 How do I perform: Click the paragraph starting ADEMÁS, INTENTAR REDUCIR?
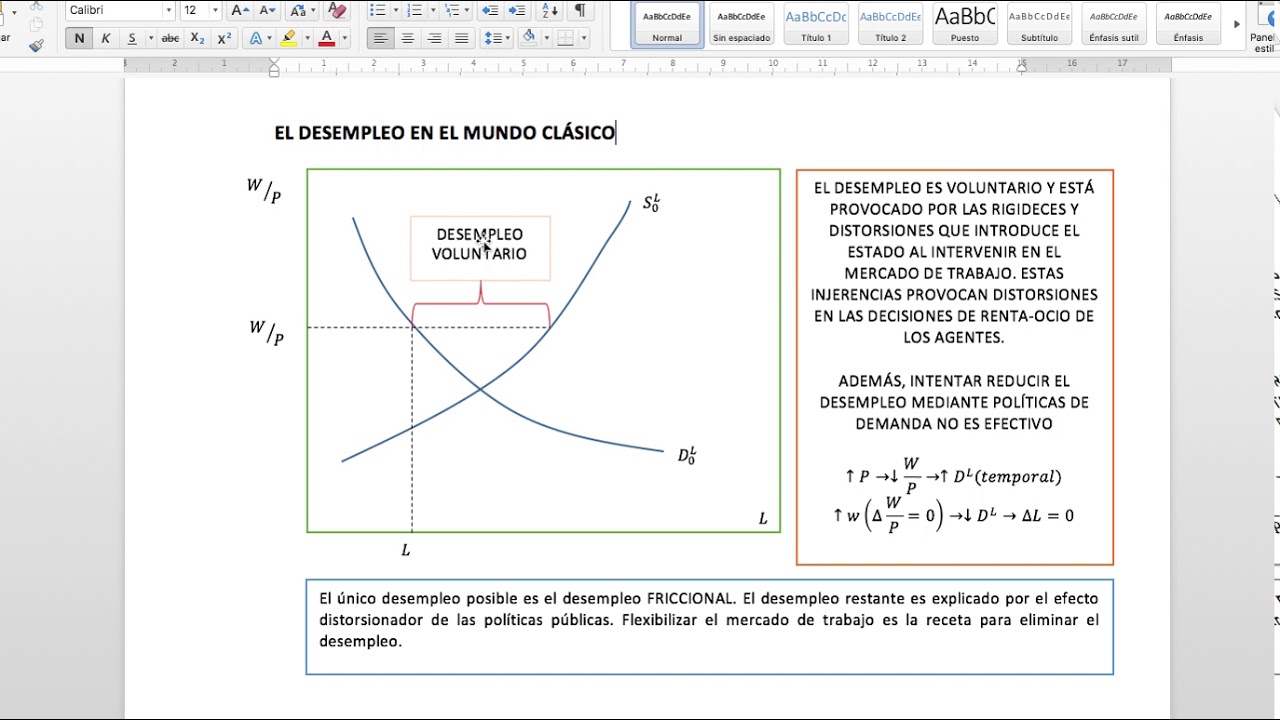click(954, 402)
